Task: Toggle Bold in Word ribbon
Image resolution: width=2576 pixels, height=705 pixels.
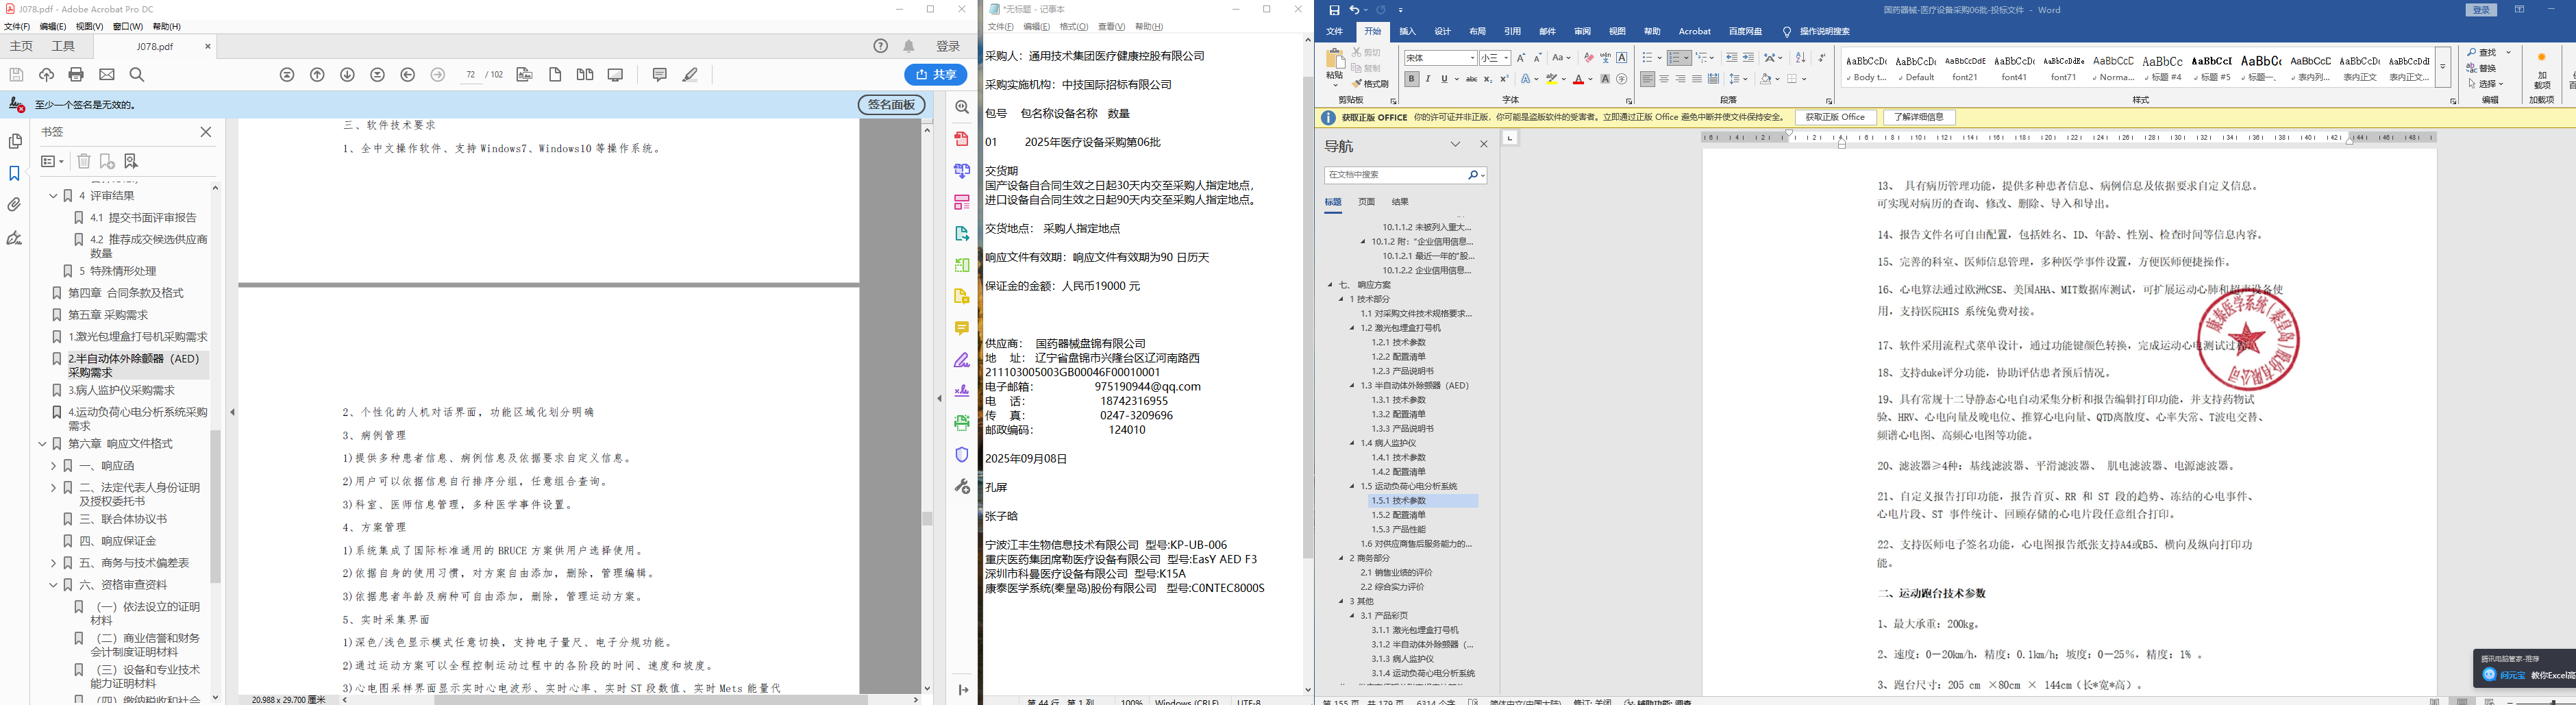Action: pos(1411,79)
